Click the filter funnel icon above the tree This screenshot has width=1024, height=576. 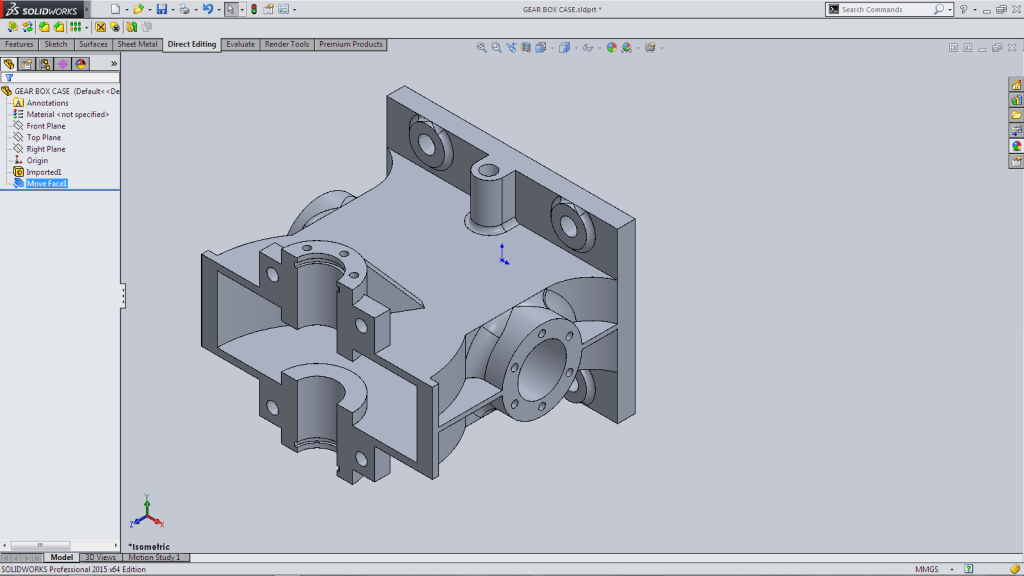click(x=8, y=76)
